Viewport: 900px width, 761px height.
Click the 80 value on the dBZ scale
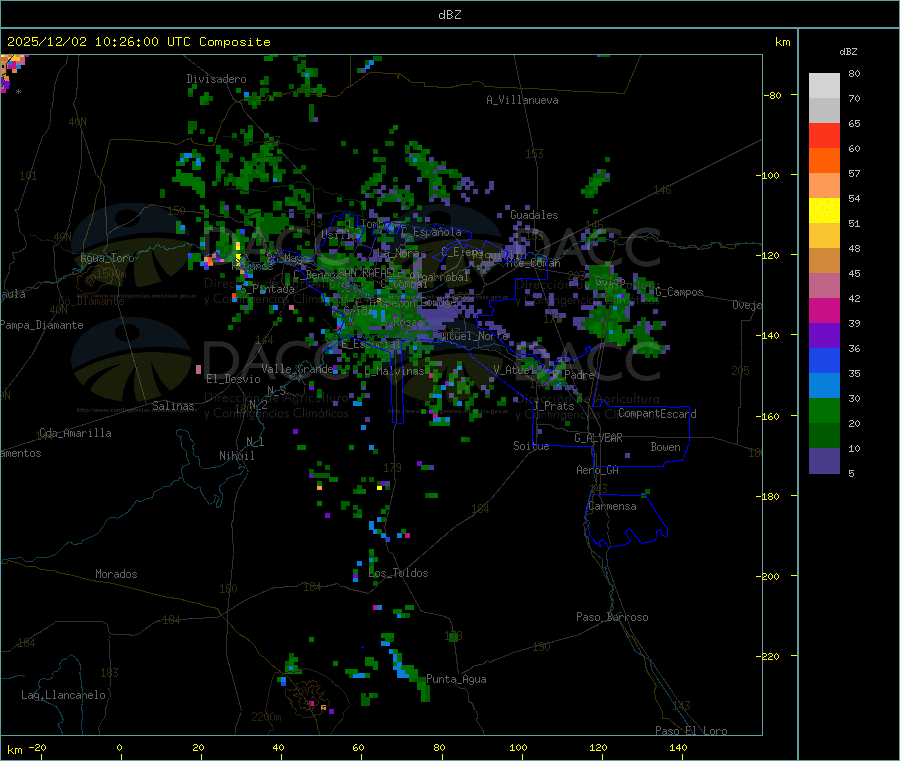coord(855,73)
